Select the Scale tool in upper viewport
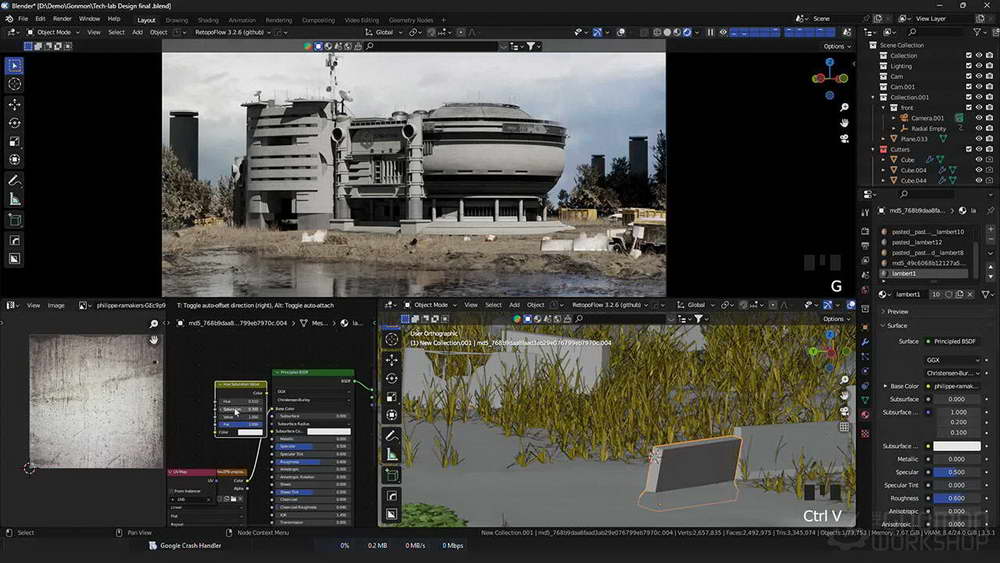Image resolution: width=1000 pixels, height=563 pixels. coord(15,142)
